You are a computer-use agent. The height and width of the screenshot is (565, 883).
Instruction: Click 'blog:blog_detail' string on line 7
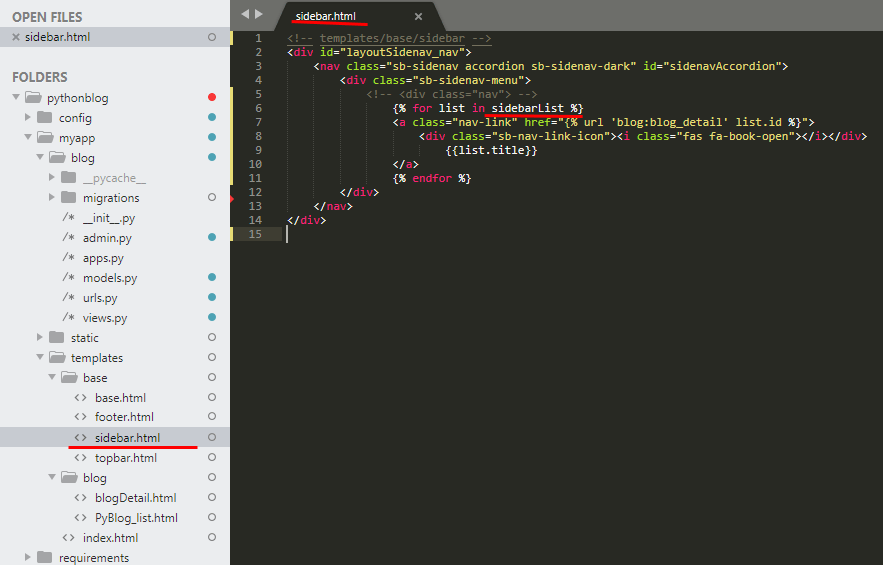tap(670, 122)
